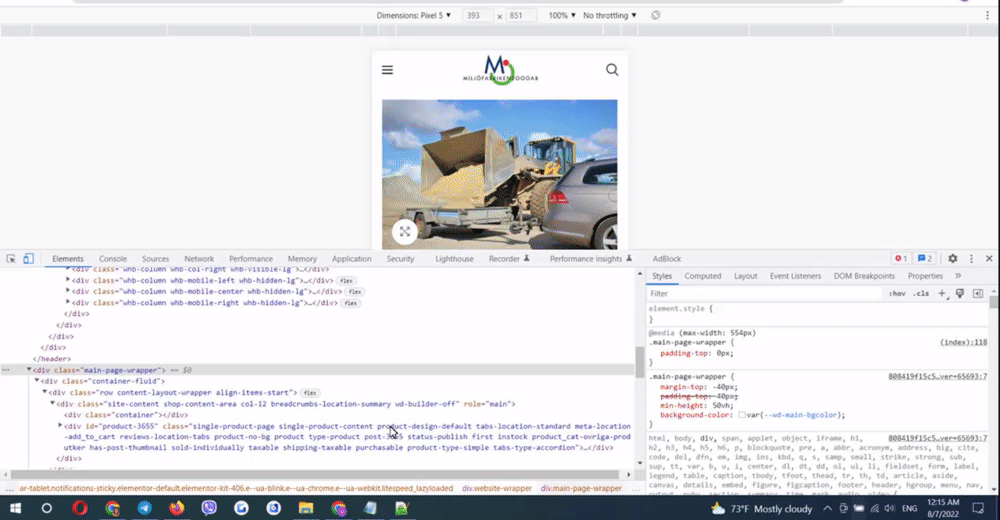Rotate device orientation icon in device toolbar
Viewport: 1000px width, 520px height.
[x=656, y=15]
